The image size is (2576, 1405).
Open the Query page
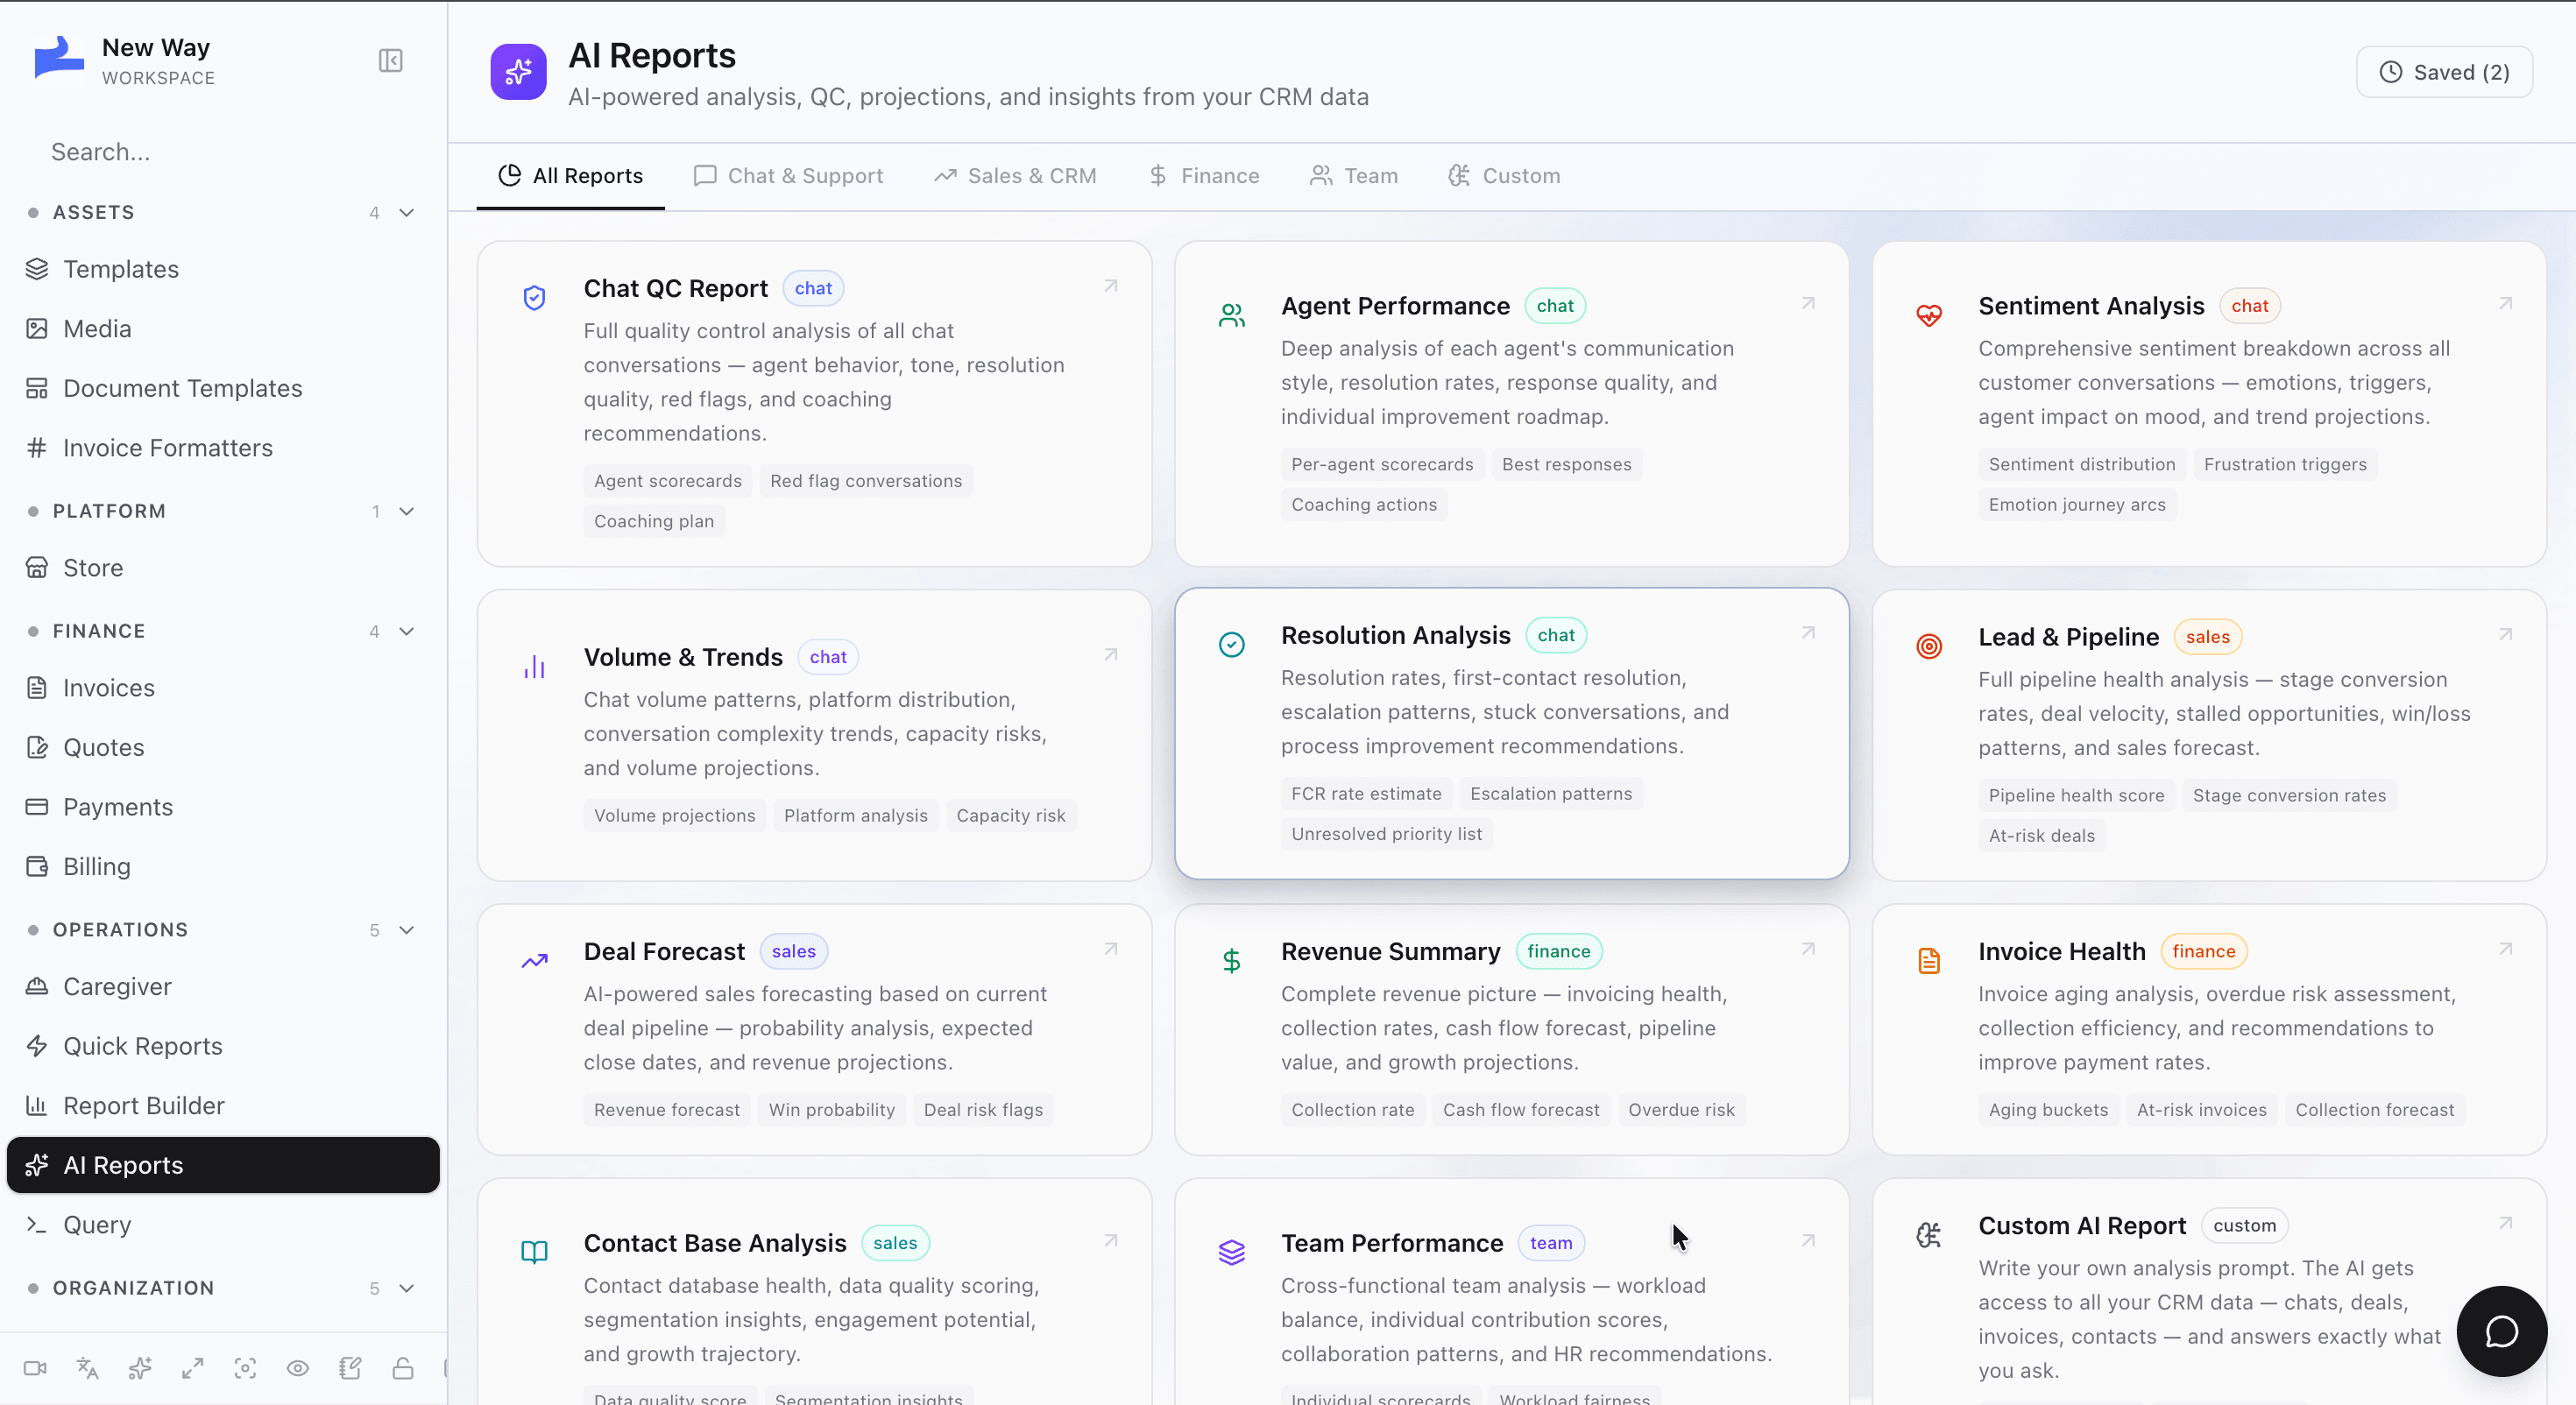[223, 1224]
